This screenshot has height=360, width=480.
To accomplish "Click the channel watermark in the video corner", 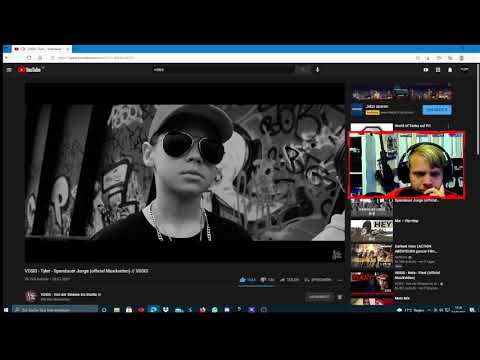I will (337, 255).
